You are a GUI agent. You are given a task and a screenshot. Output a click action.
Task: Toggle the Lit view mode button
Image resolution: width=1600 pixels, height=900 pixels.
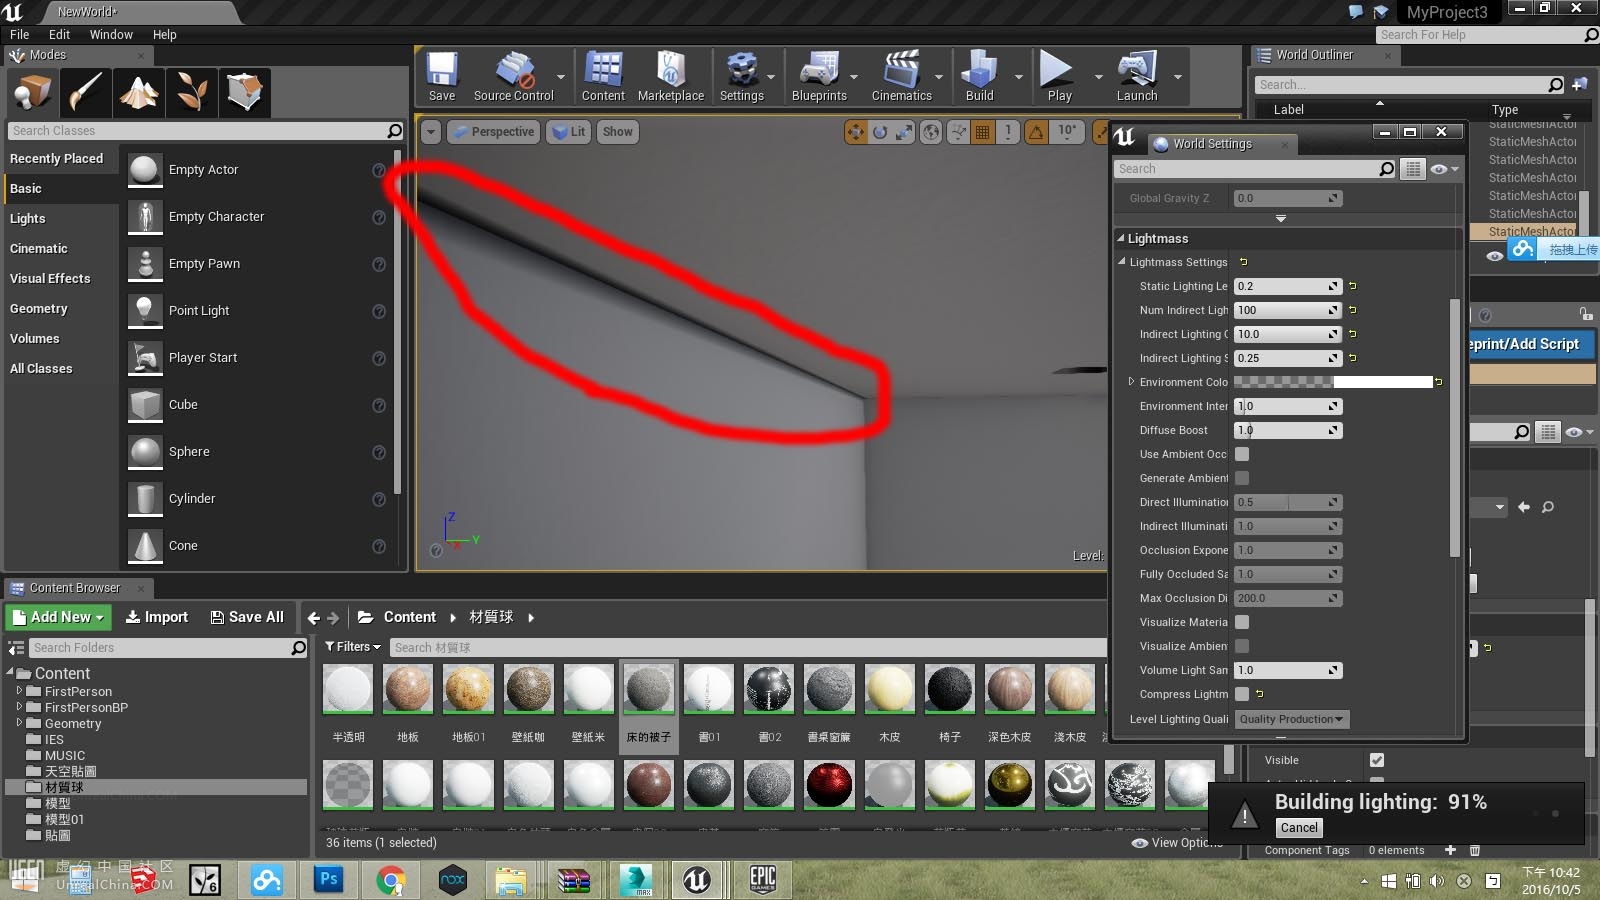(569, 132)
